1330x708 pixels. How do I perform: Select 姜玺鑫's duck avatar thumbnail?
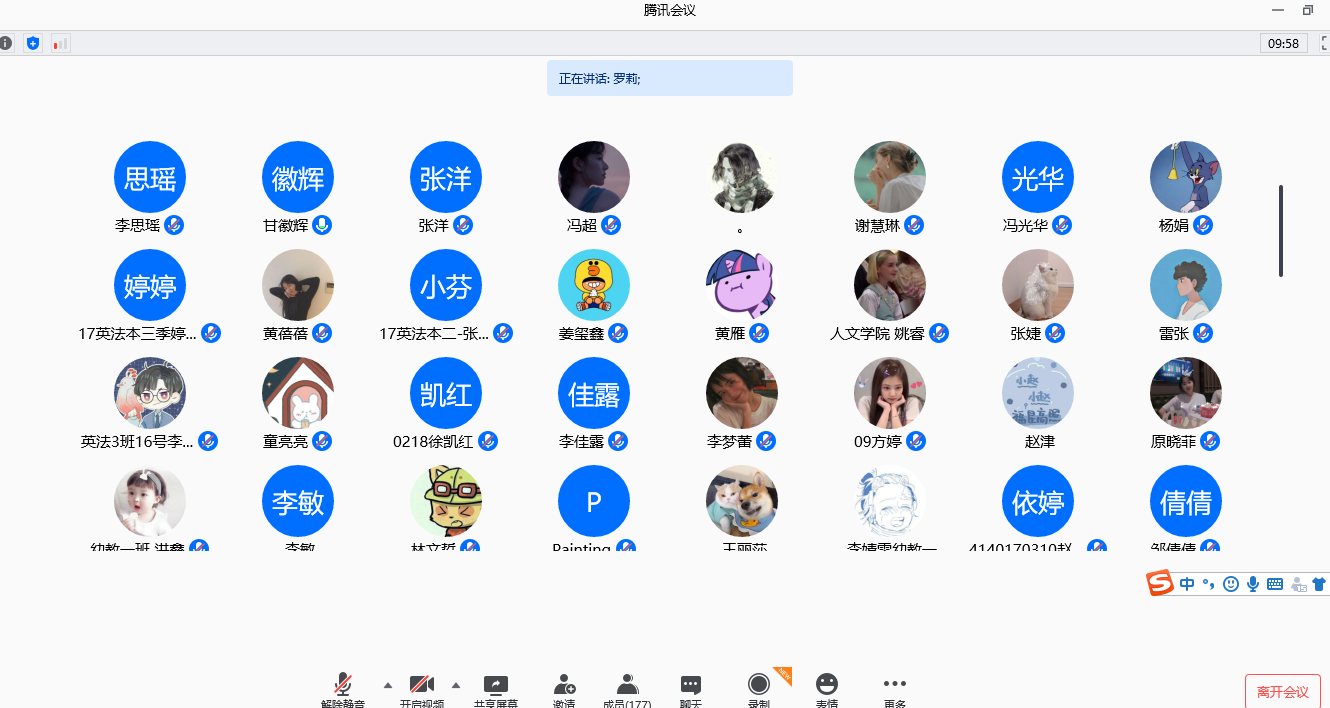coord(594,286)
